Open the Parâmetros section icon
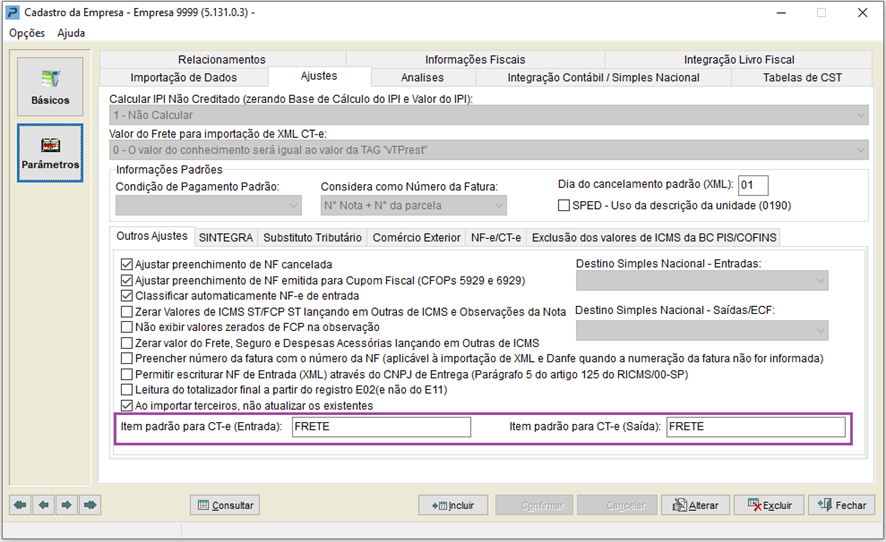Viewport: 886px width, 542px height. pos(50,153)
